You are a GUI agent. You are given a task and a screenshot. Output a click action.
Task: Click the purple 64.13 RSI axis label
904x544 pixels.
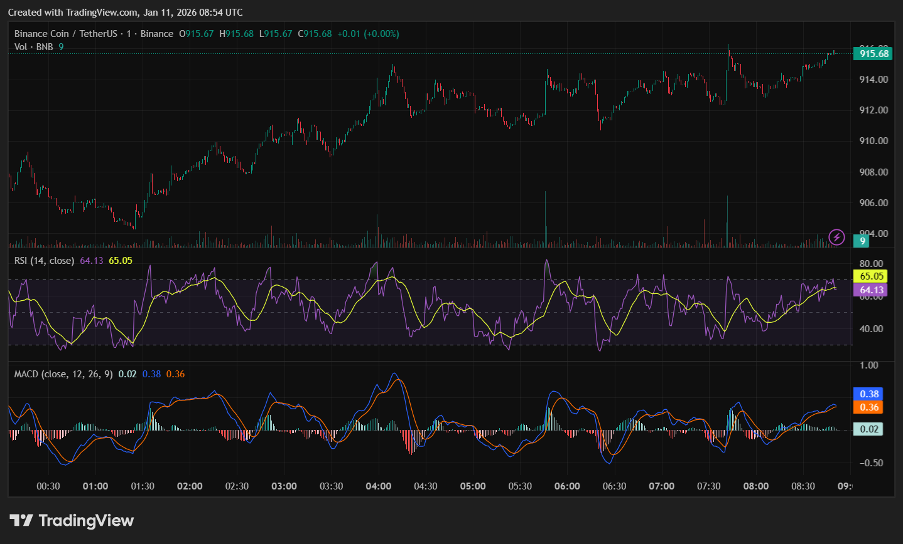coord(871,290)
